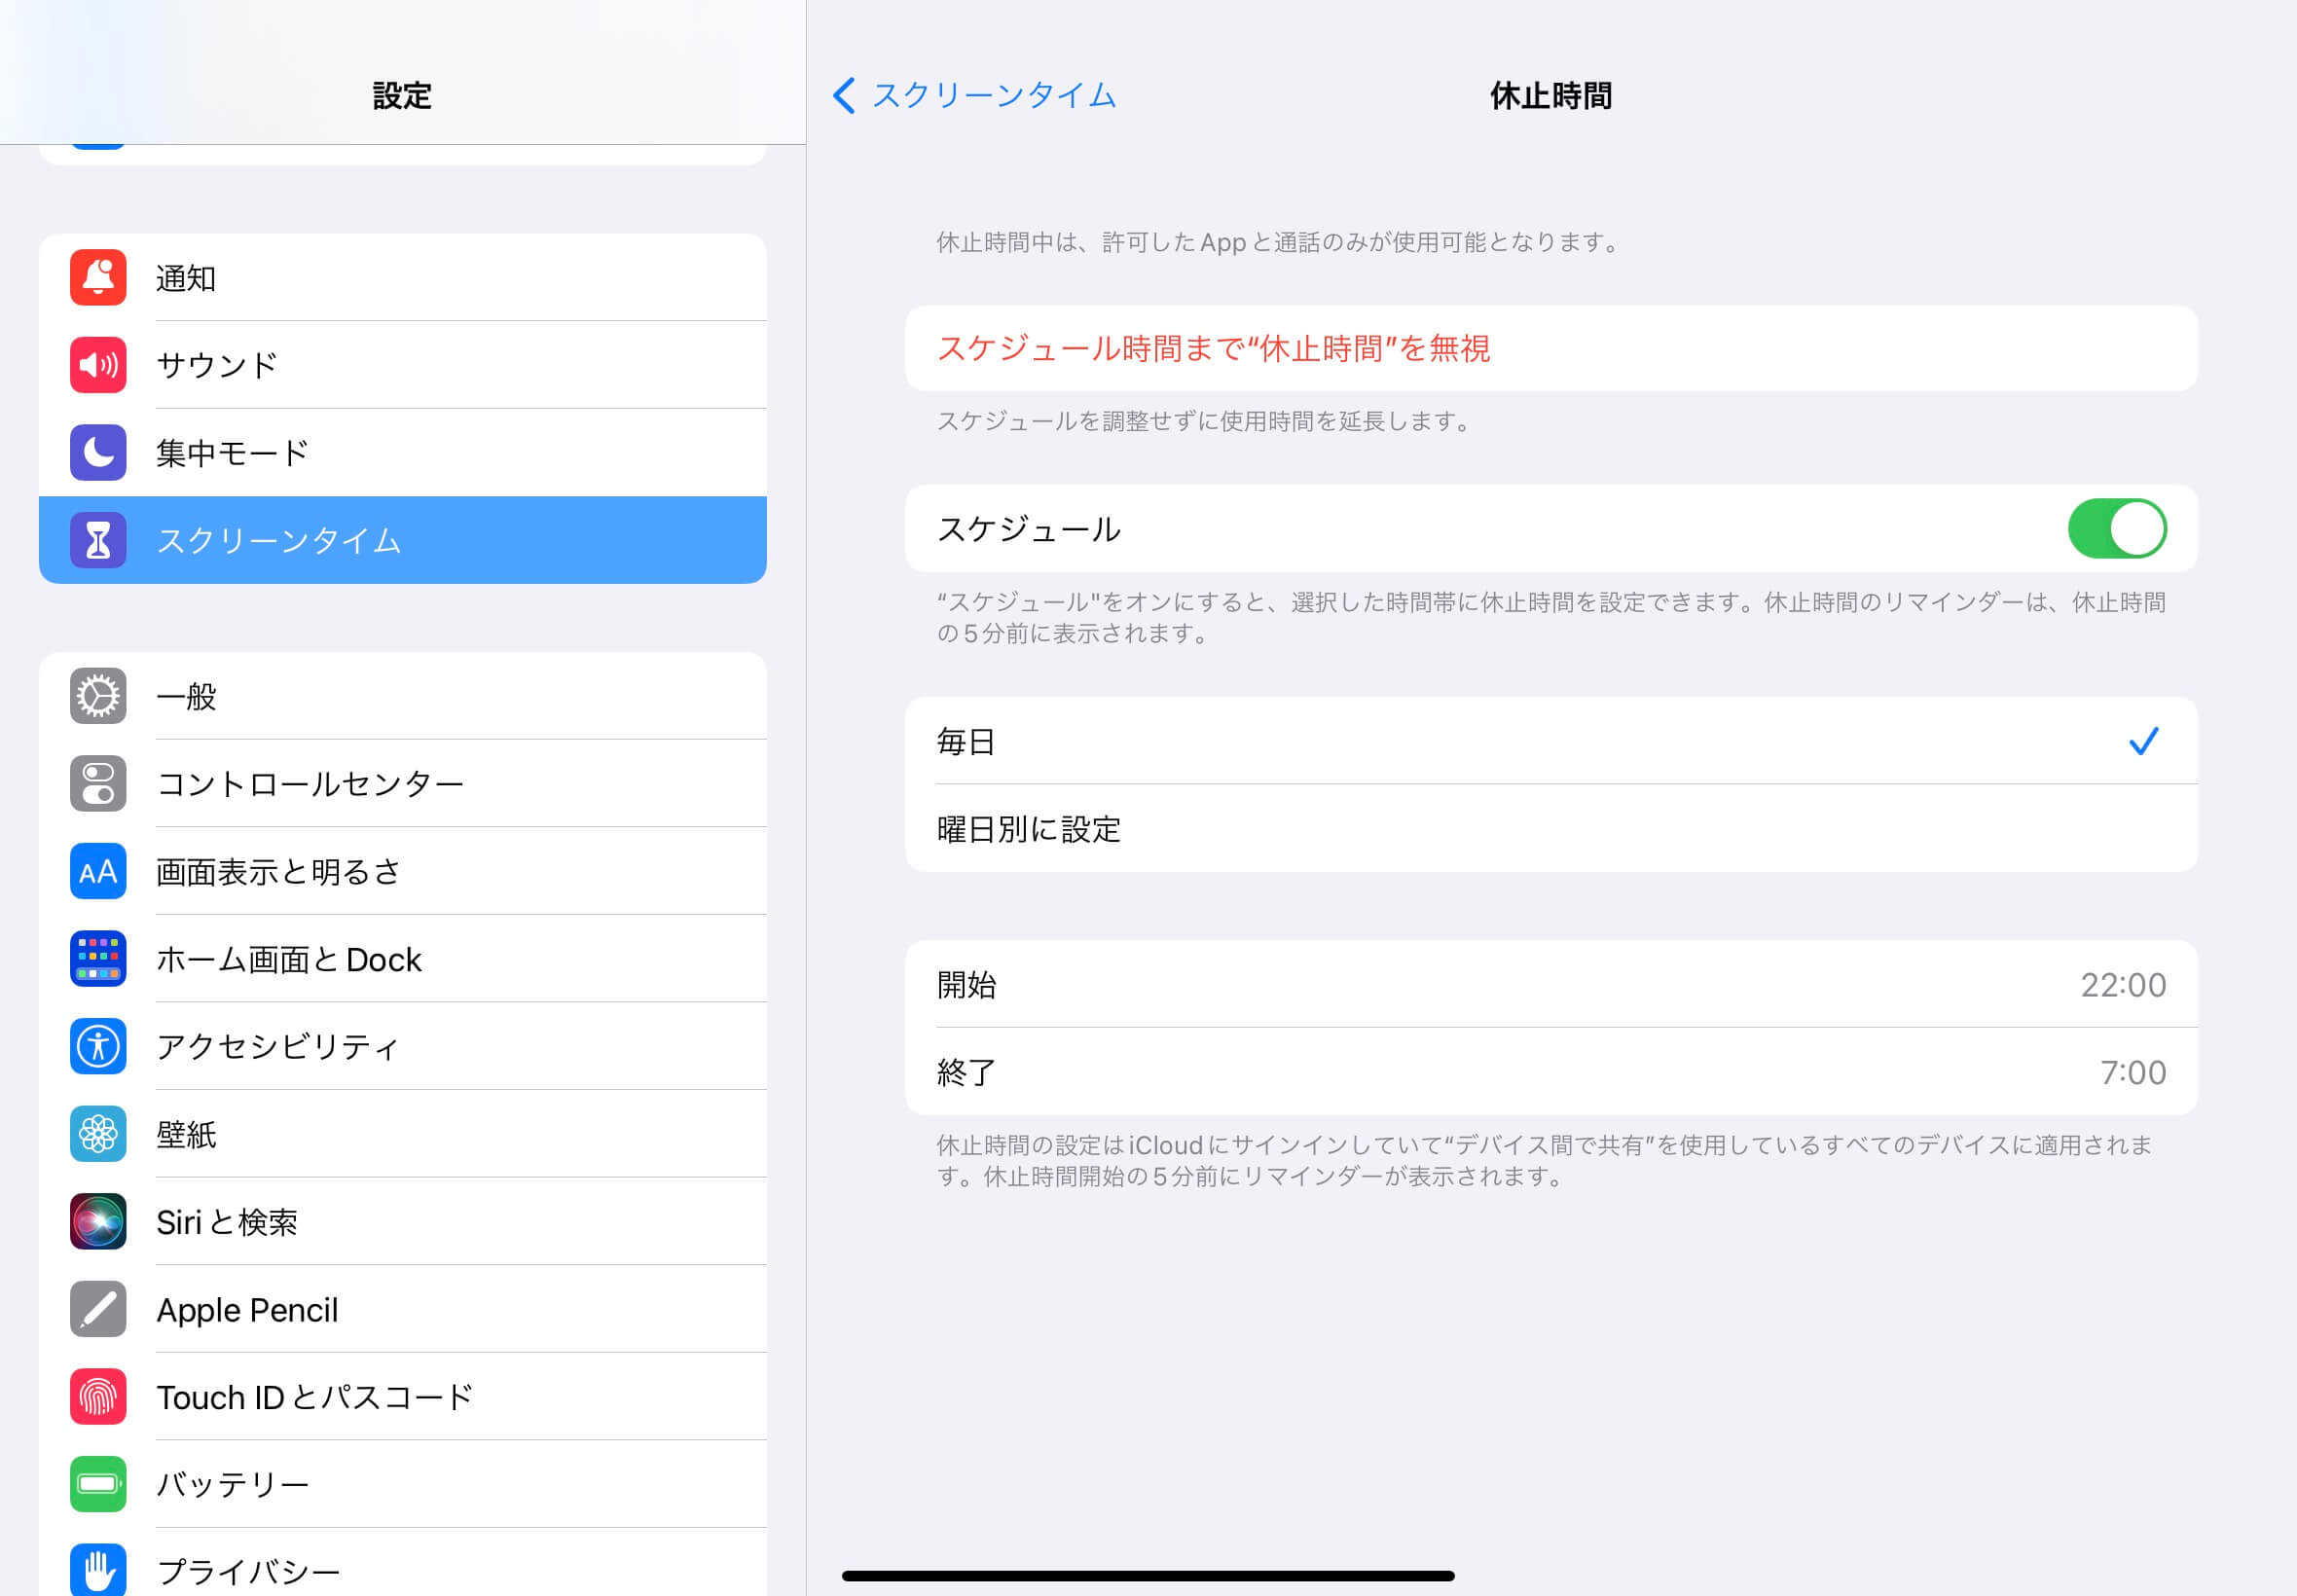Open the 終了 time picker showing 7:00
This screenshot has height=1596, width=2297.
coord(1551,1072)
